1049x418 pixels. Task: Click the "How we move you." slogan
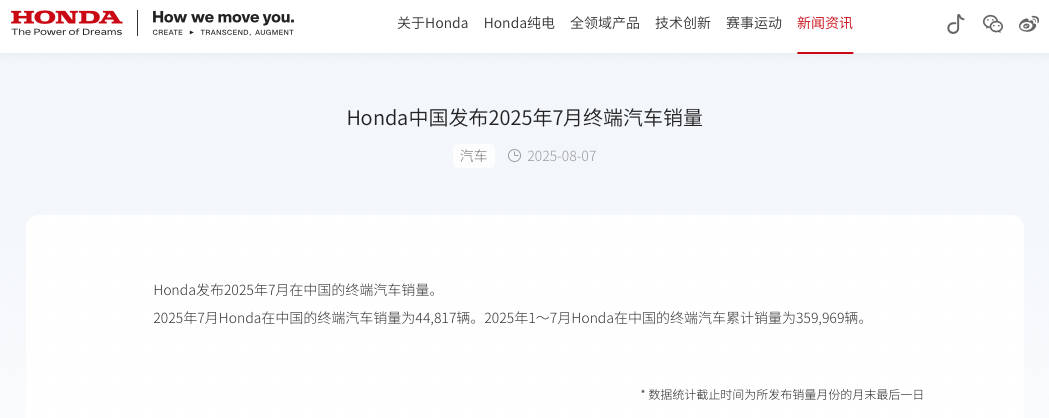[x=223, y=17]
